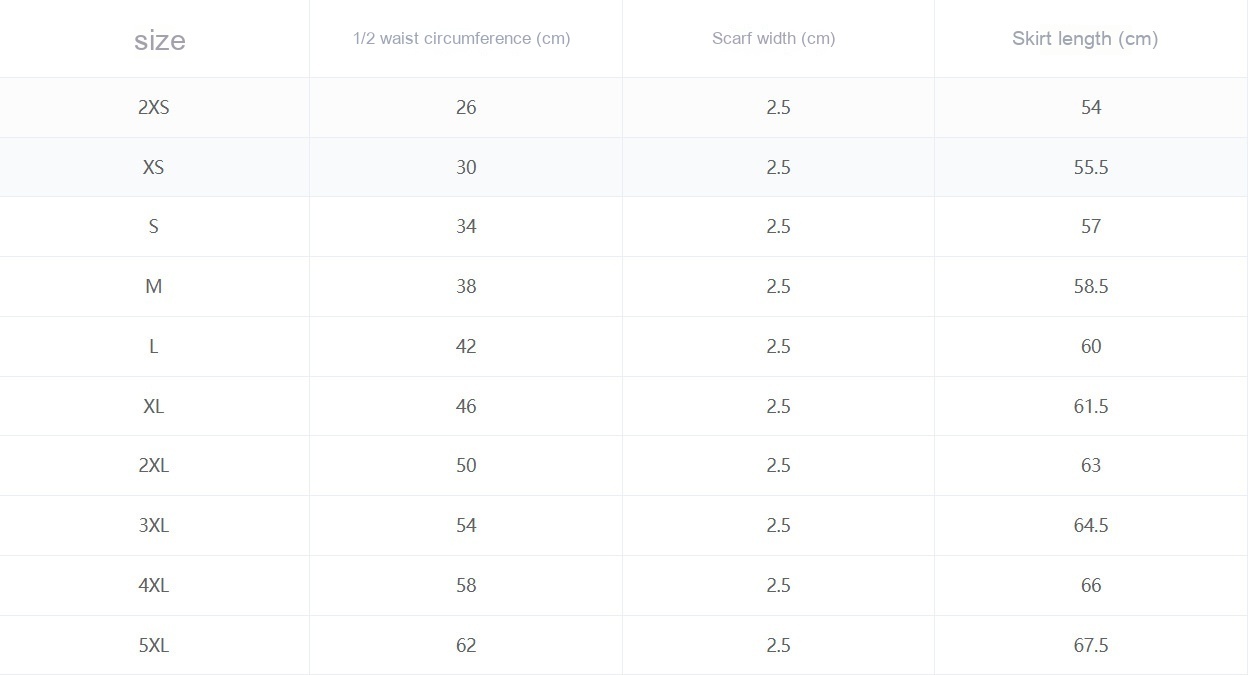Select the "Skirt length (cm)" column header

1085,39
